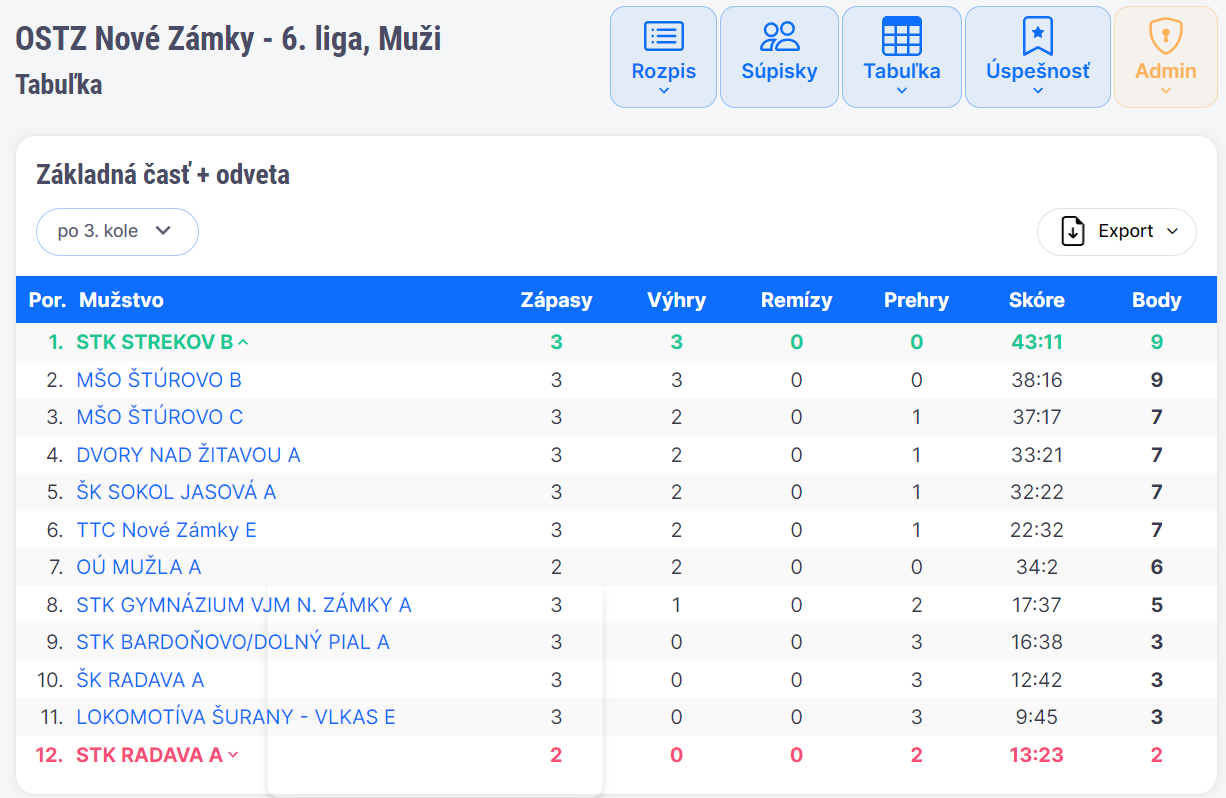Open team MŠO ŠTÚROVO B
Screen dimensions: 1226x798
pyautogui.click(x=159, y=380)
